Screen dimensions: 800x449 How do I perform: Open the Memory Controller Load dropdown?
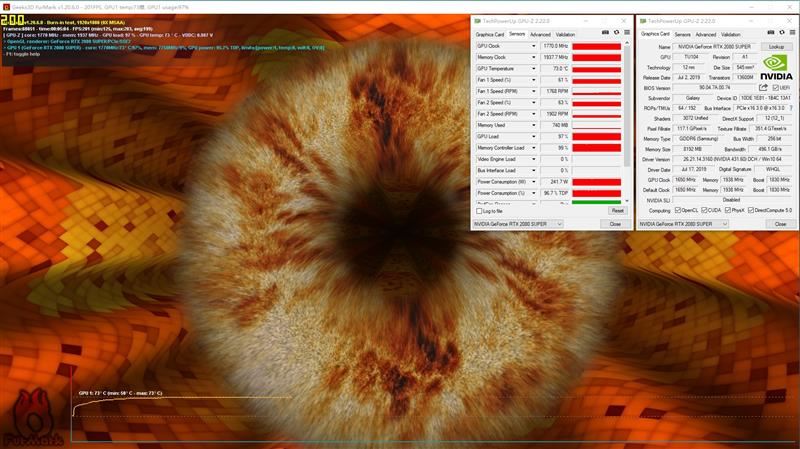click(534, 148)
